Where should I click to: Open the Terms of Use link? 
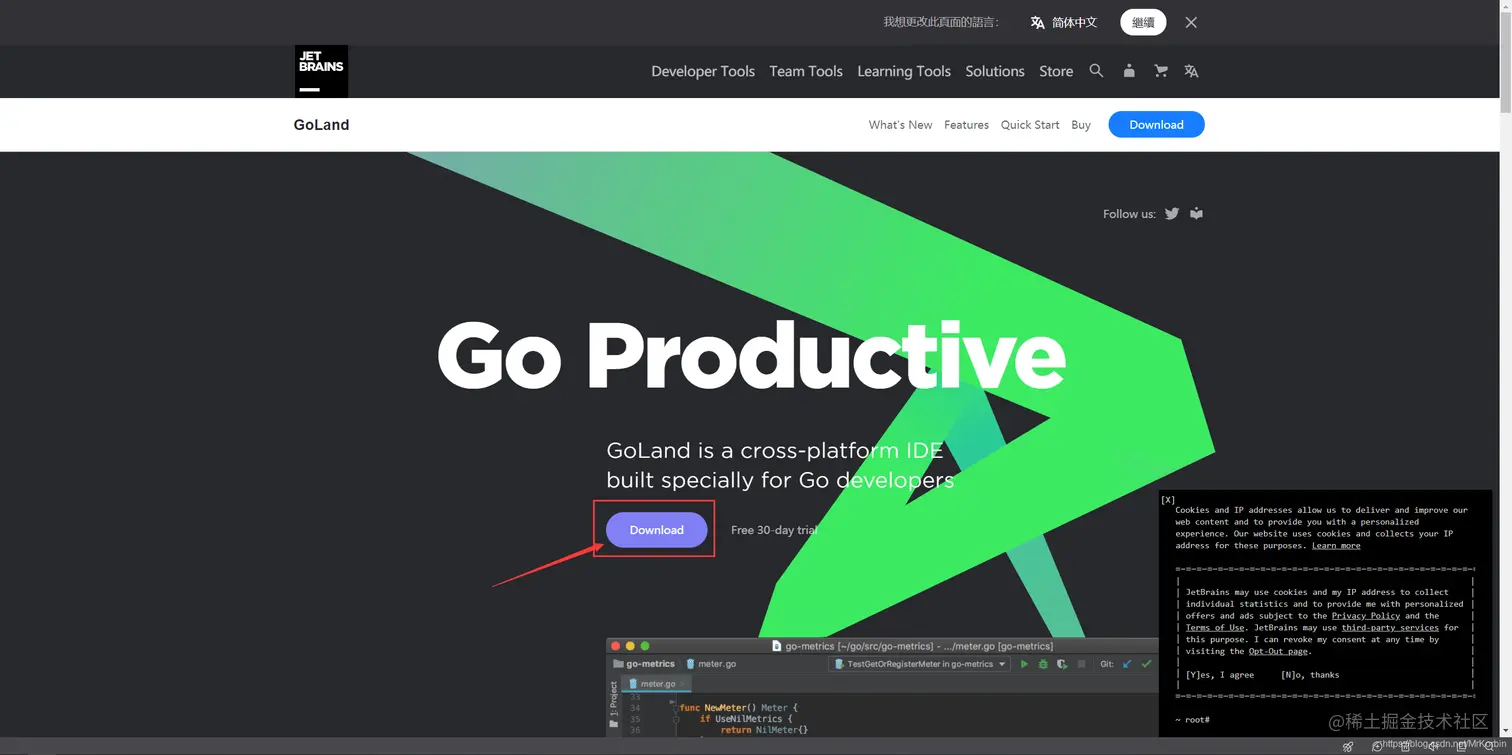pyautogui.click(x=1215, y=628)
